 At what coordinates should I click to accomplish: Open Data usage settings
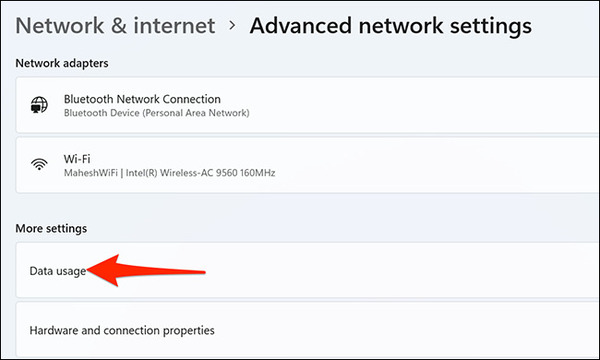point(307,270)
